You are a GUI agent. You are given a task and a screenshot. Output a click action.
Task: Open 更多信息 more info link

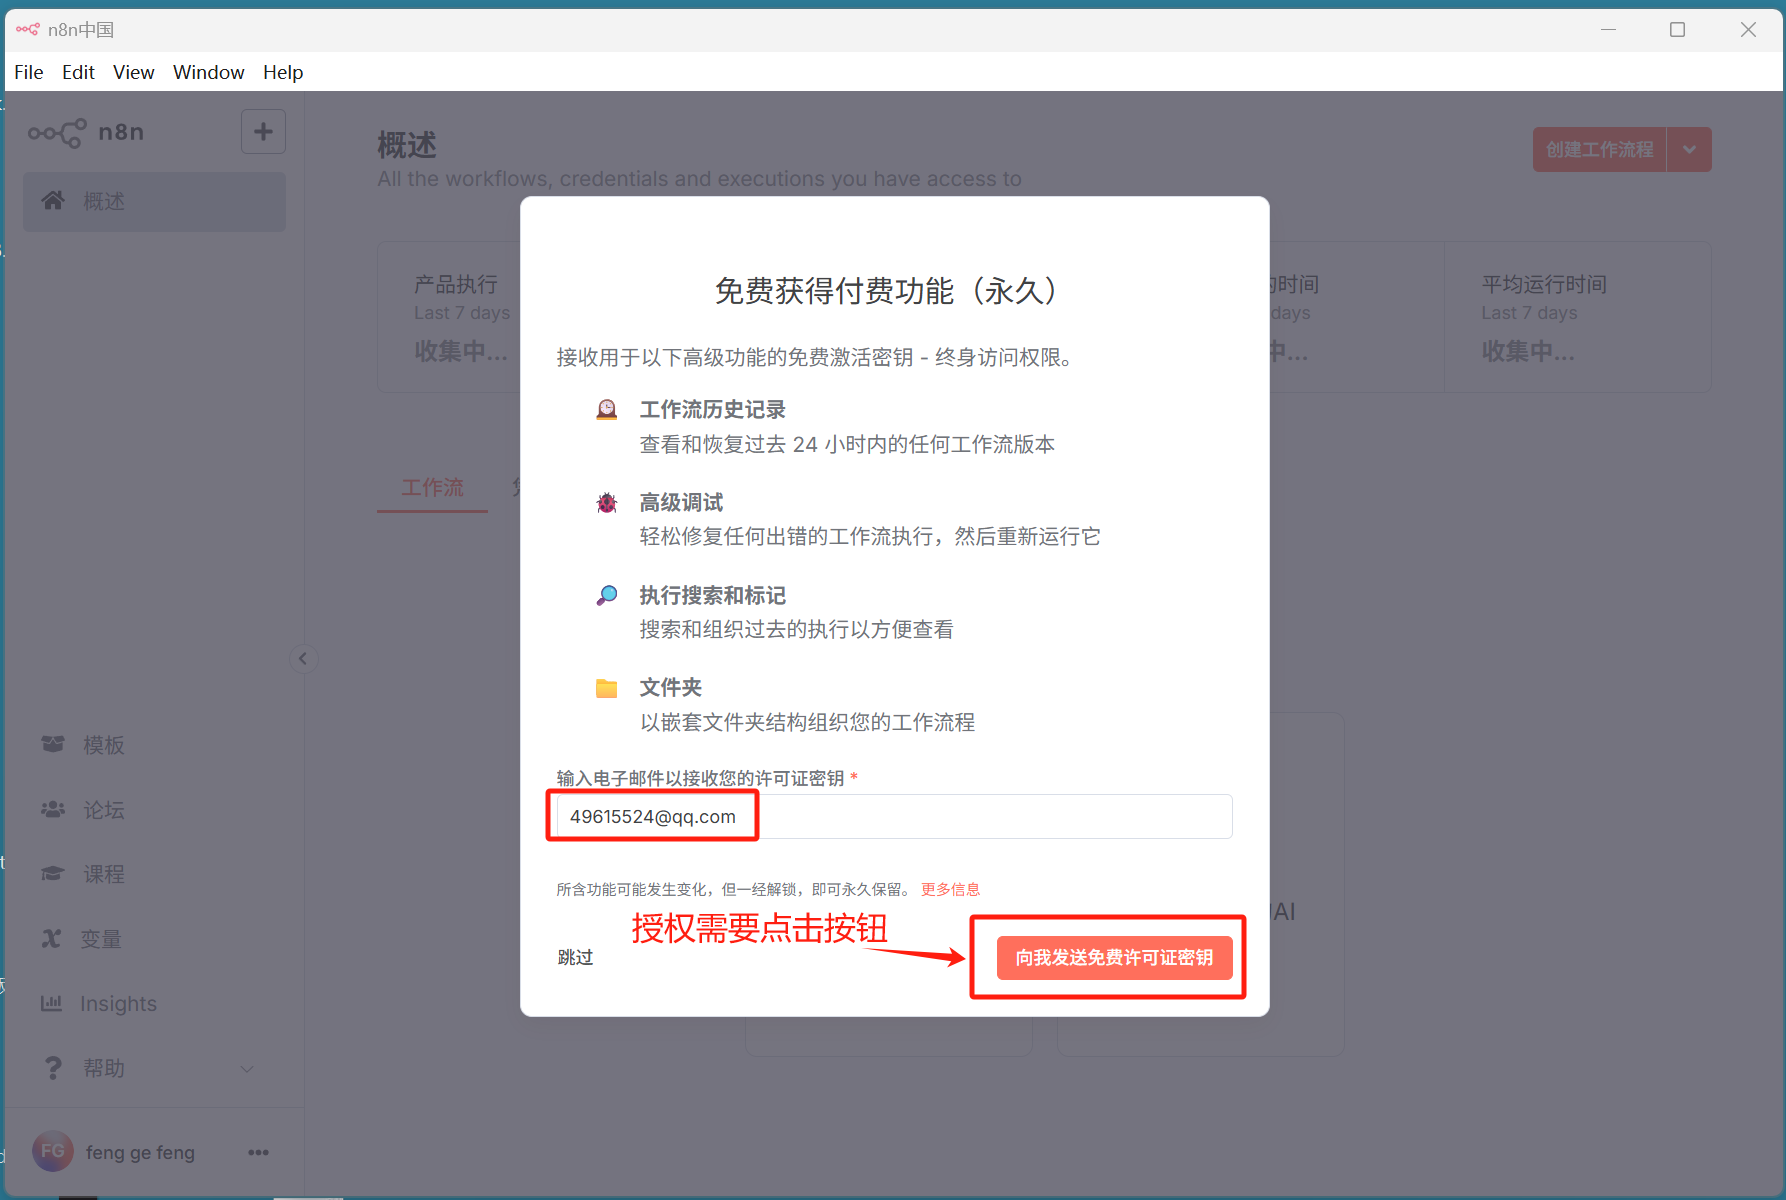950,889
